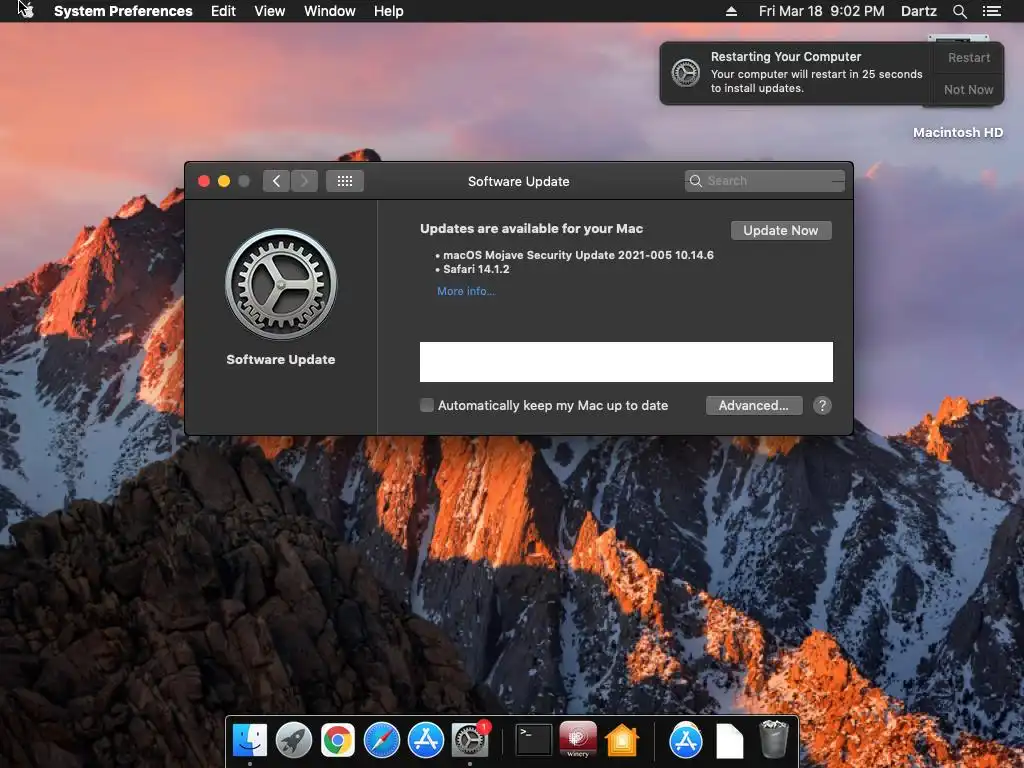Click the date and time in menu bar
Image resolution: width=1024 pixels, height=768 pixels.
click(822, 11)
